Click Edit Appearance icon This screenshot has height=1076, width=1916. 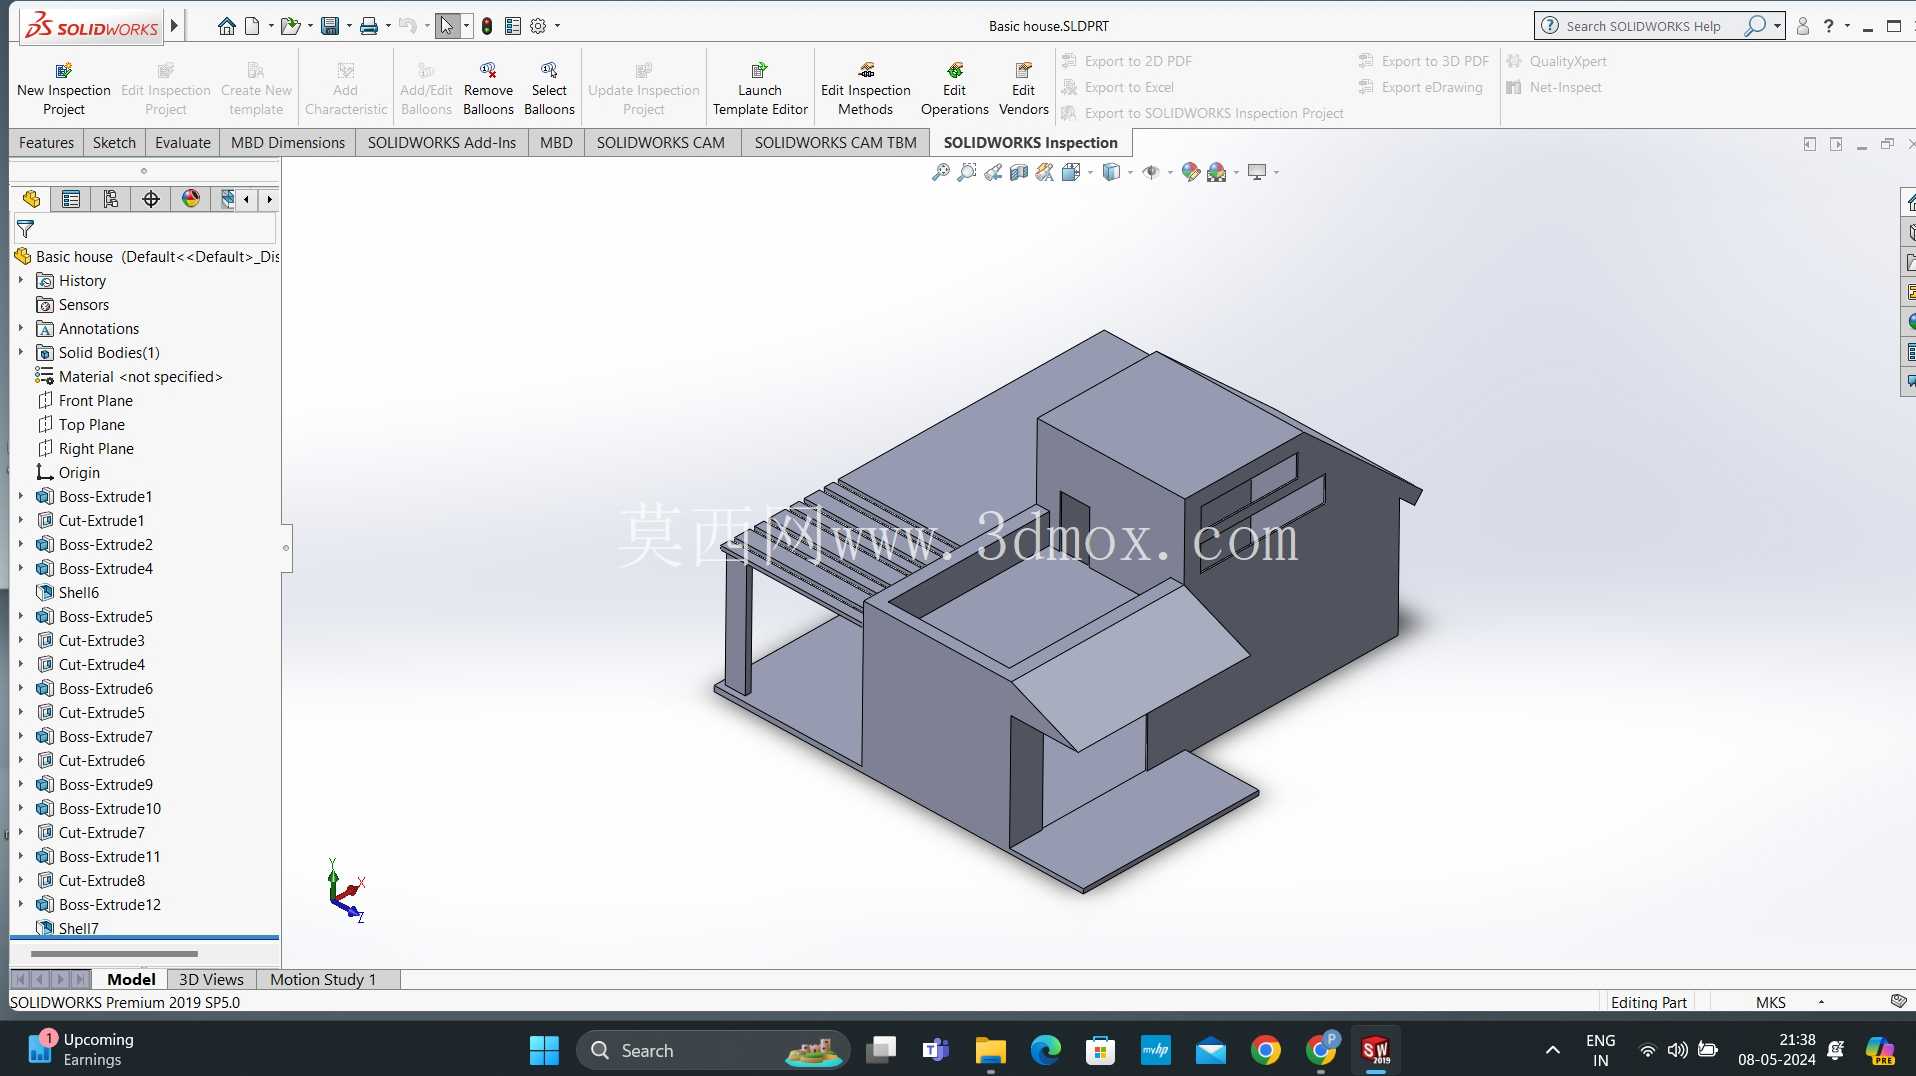(1190, 172)
